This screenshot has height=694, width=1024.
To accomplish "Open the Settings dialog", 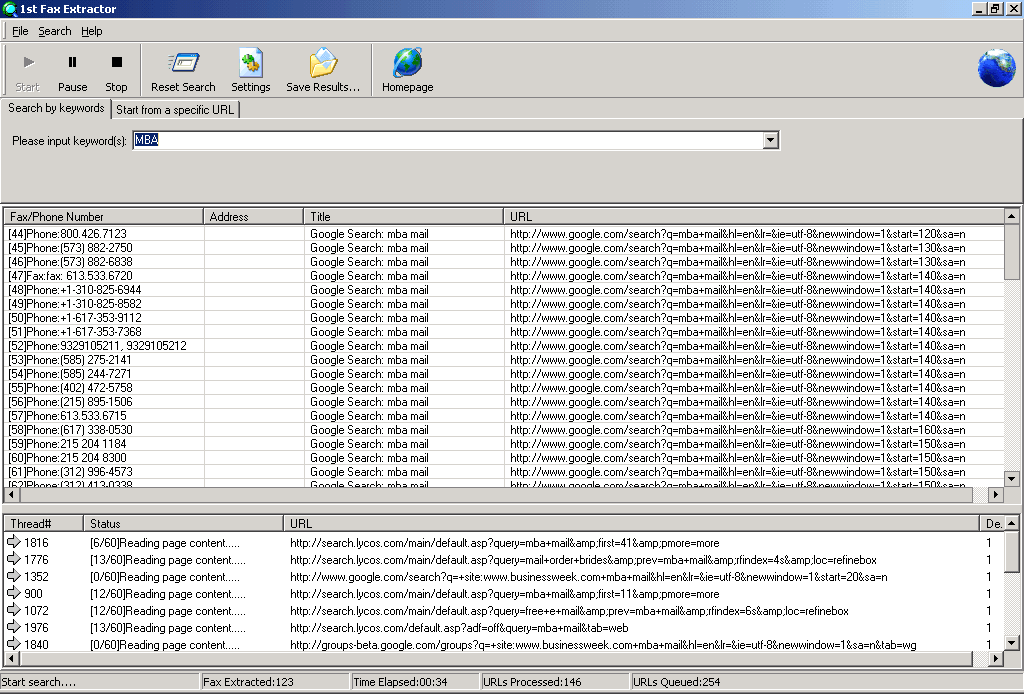I will (250, 64).
